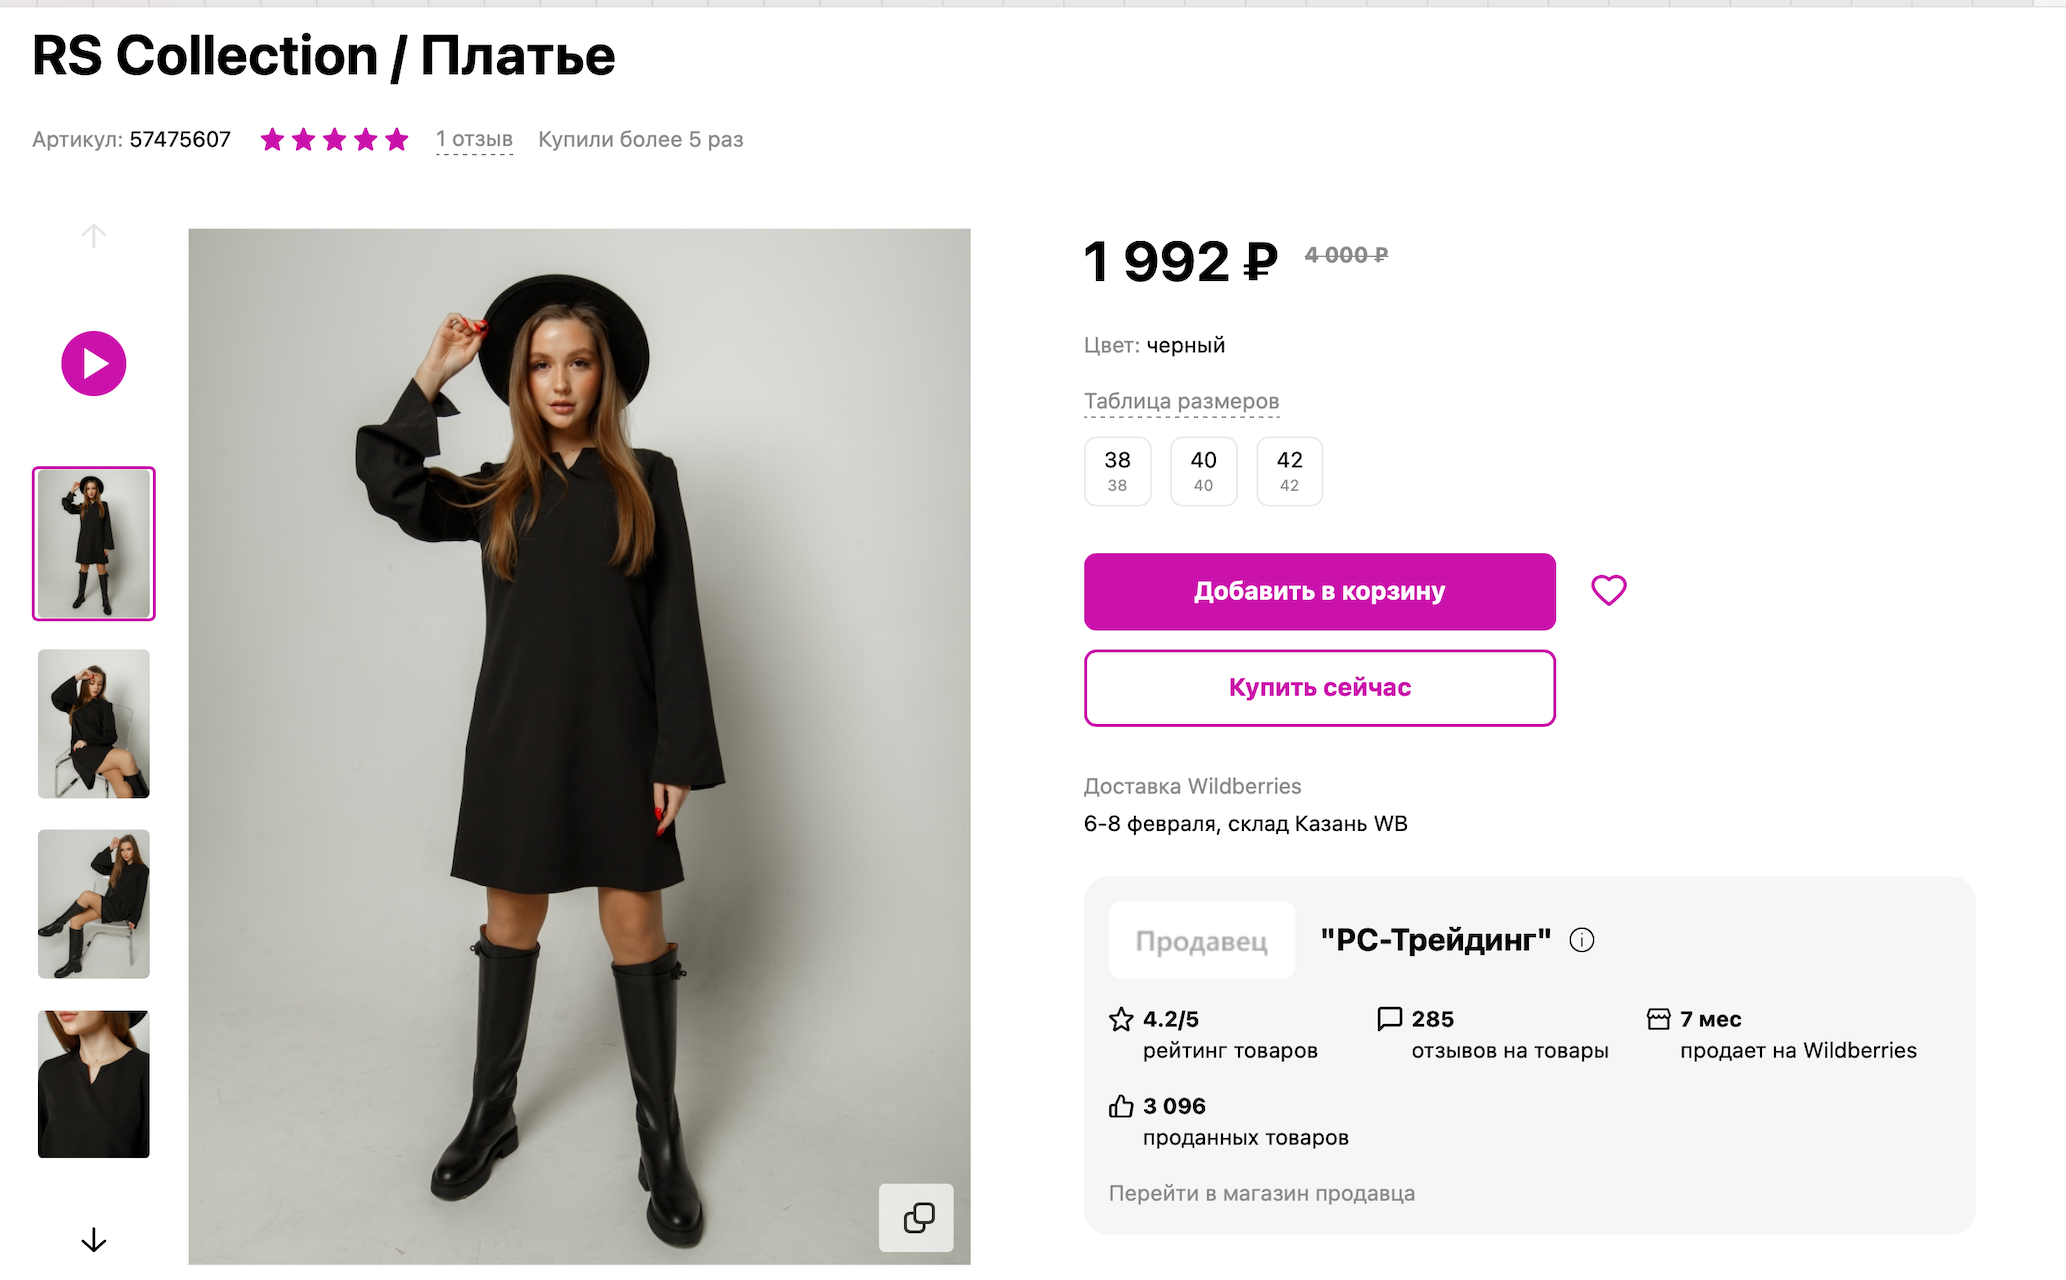
Task: Play the product video
Action: [93, 363]
